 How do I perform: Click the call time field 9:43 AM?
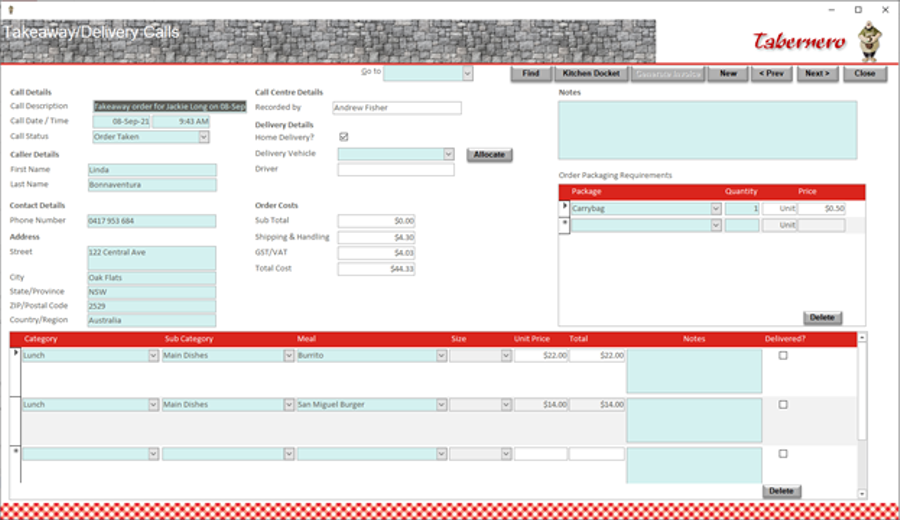pyautogui.click(x=181, y=121)
